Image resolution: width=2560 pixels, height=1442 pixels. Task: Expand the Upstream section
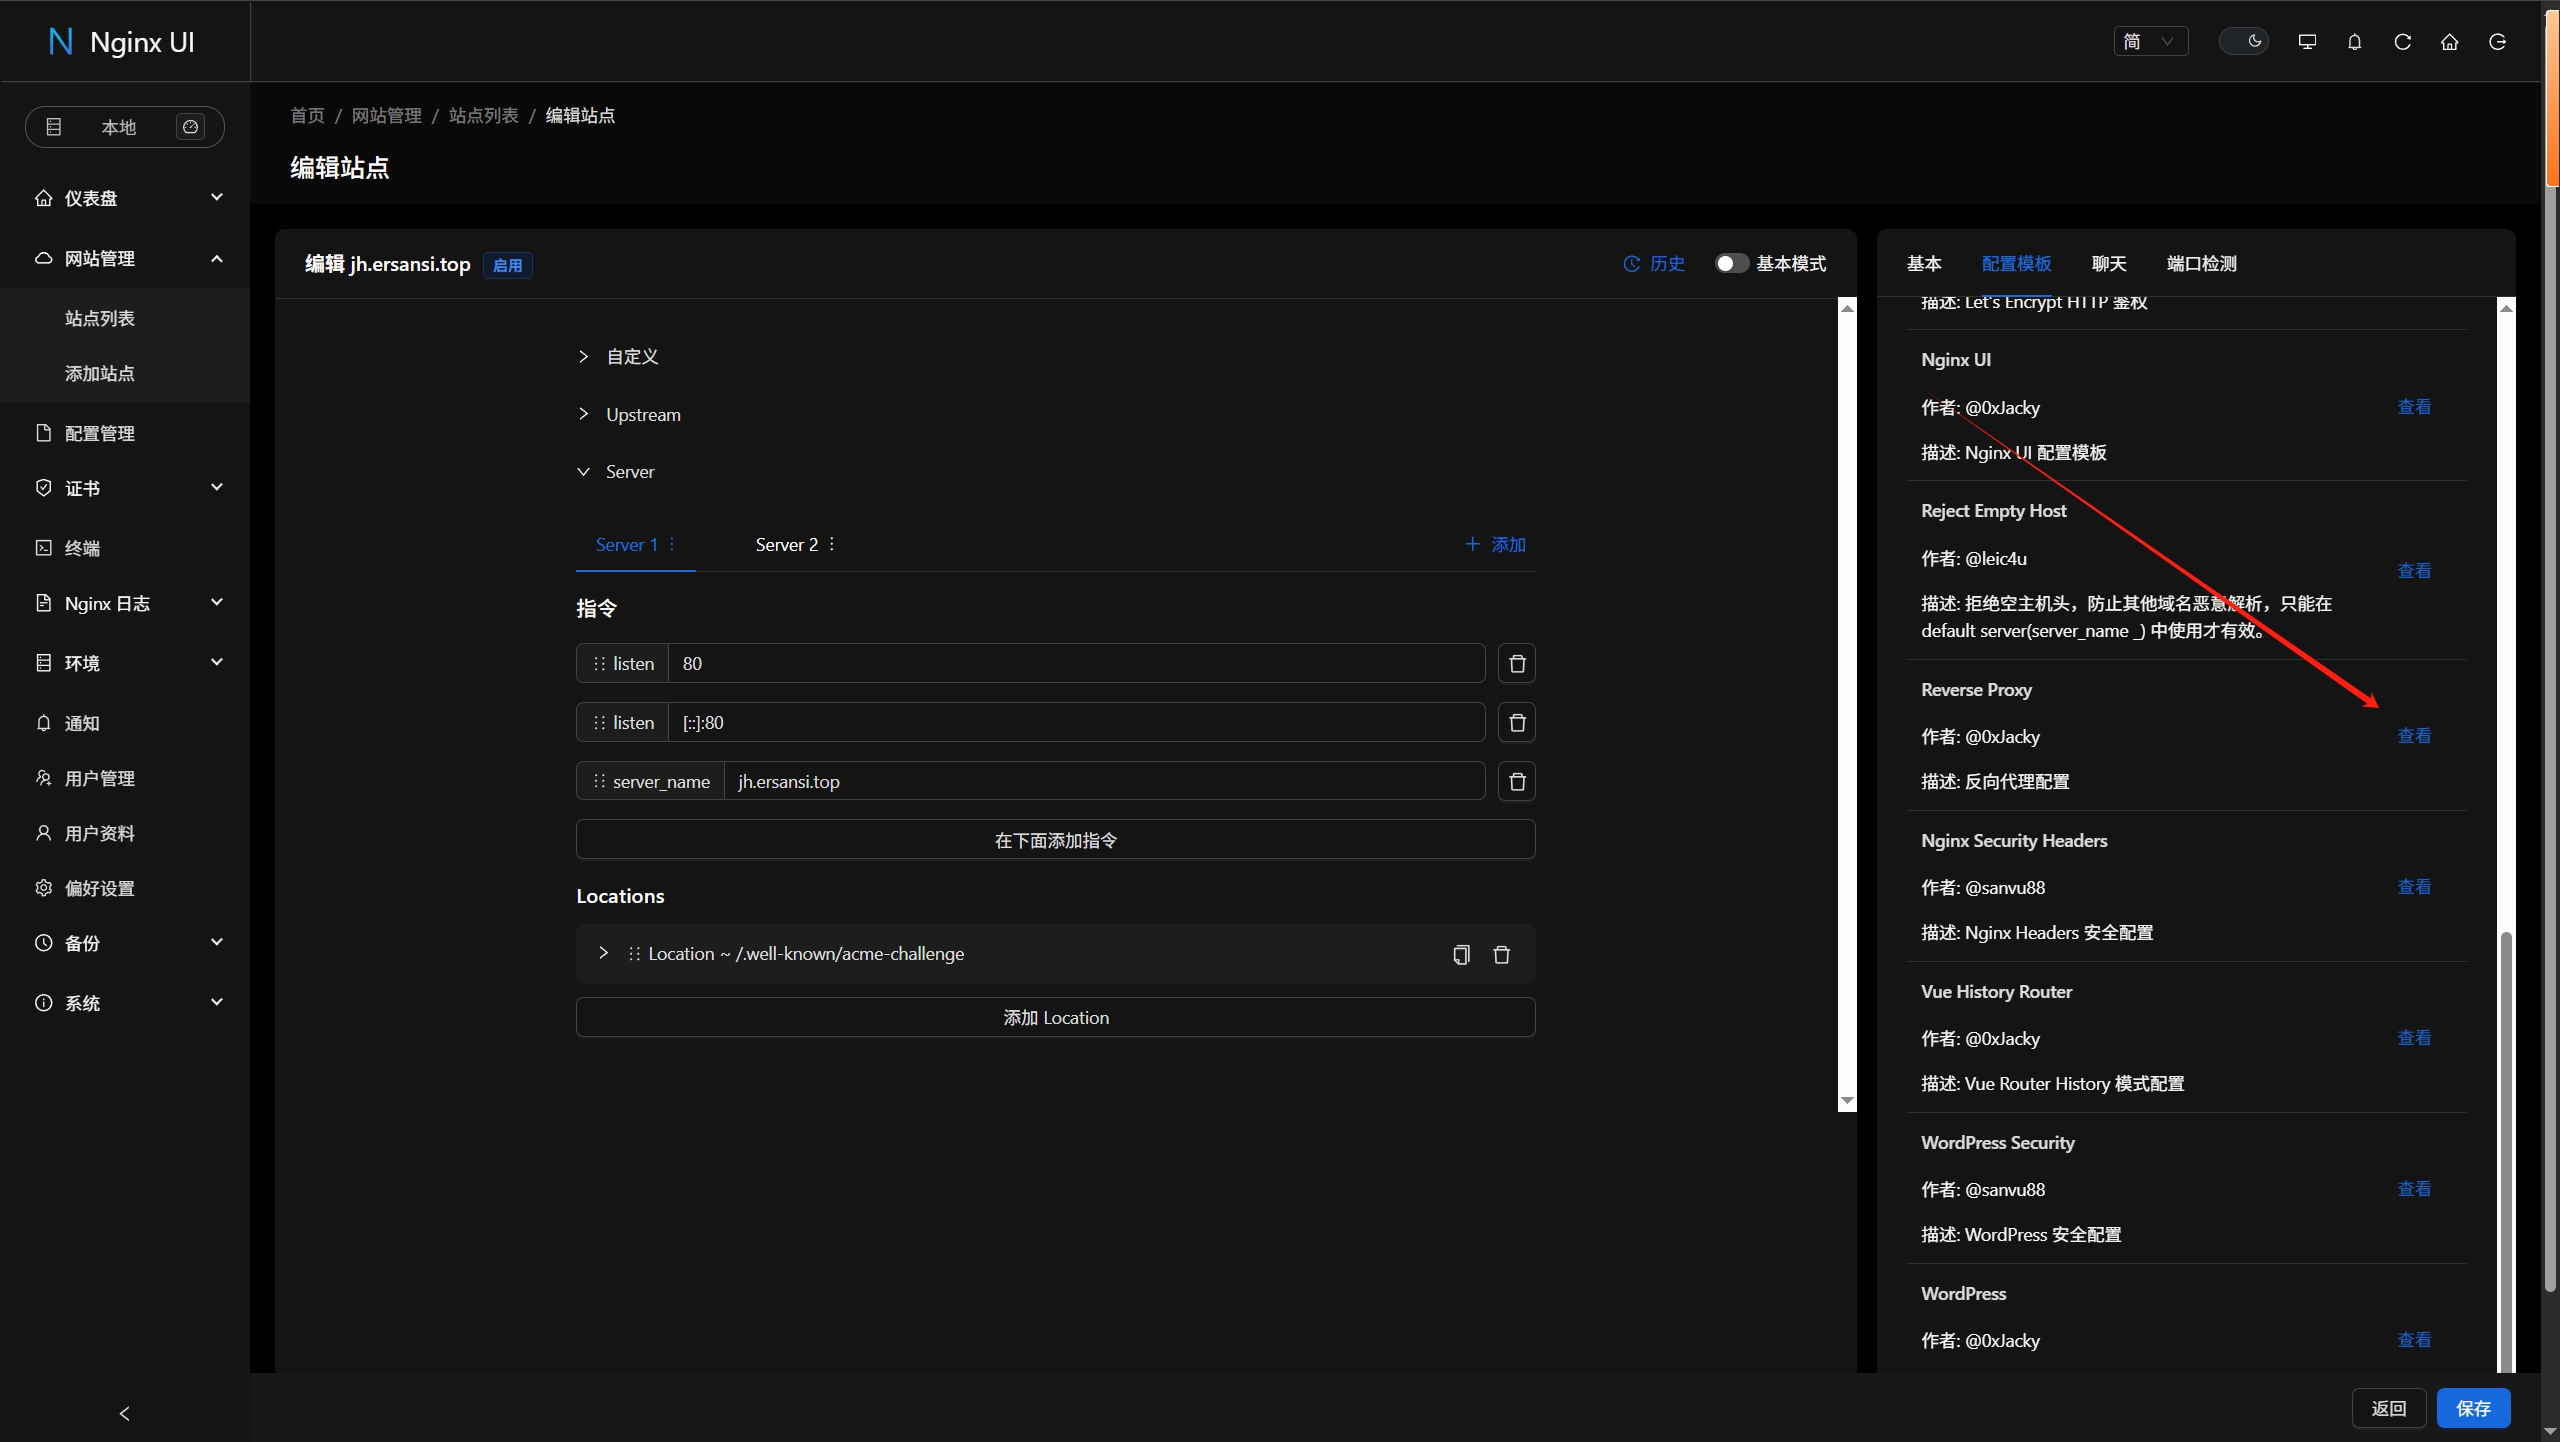(629, 414)
